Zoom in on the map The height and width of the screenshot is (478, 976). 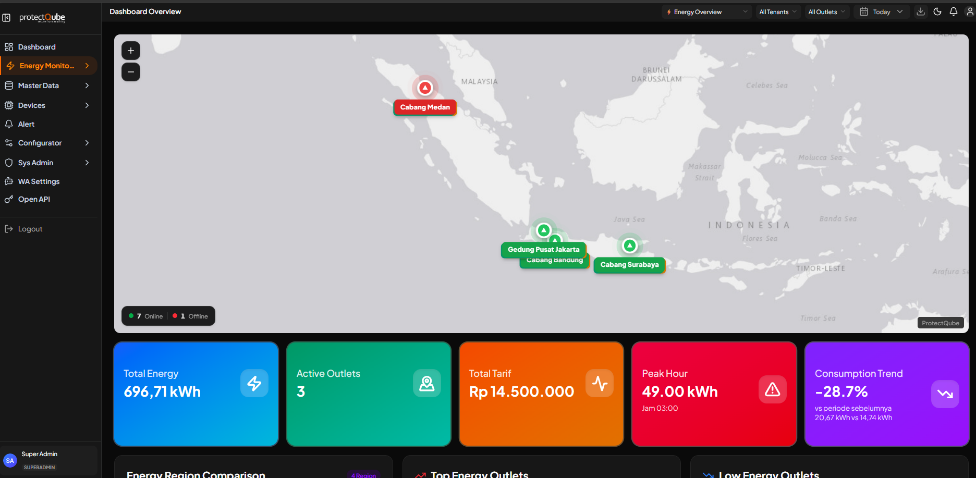(x=131, y=50)
